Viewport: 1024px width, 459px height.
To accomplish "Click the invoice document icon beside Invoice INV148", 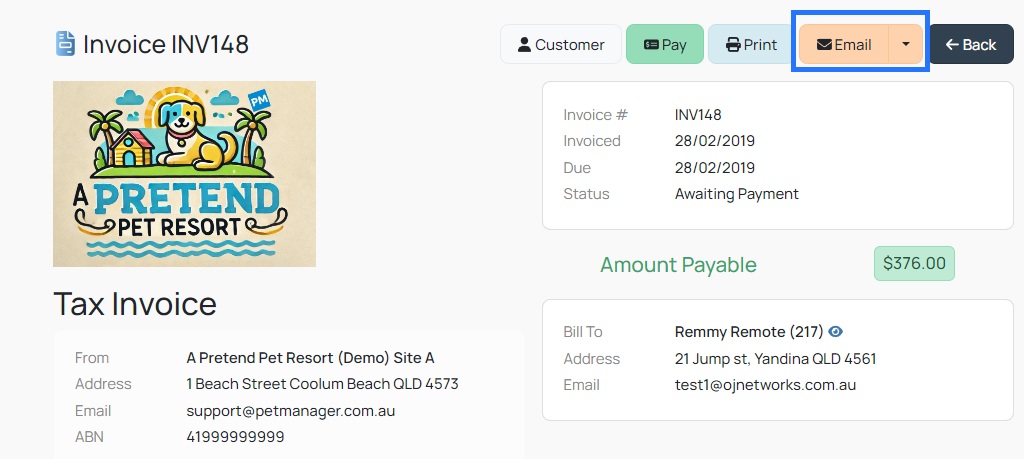I will 65,44.
